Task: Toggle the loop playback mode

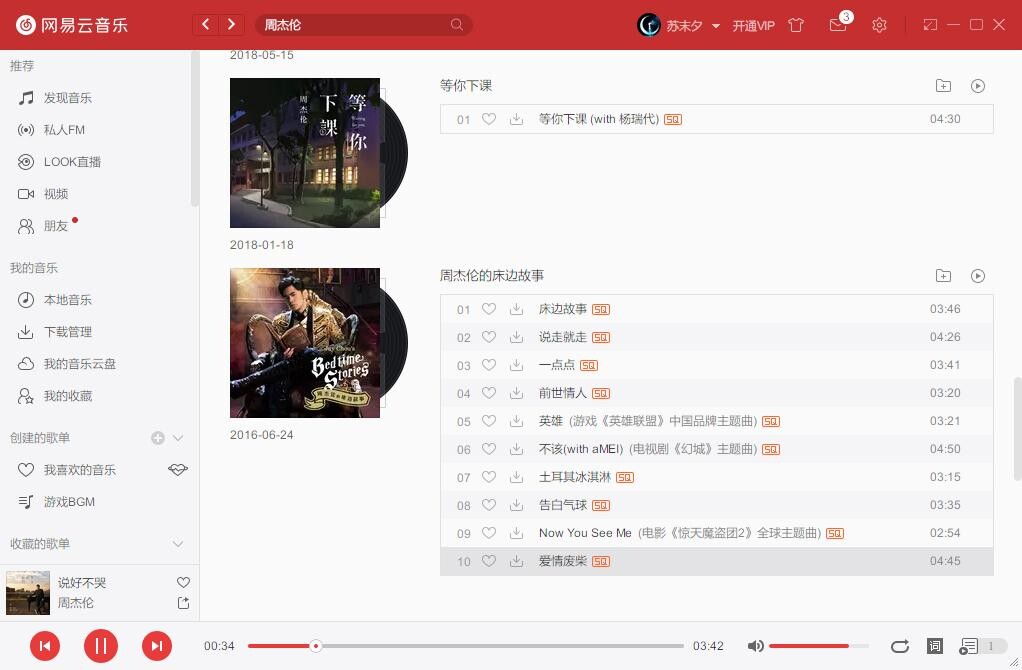Action: (x=900, y=646)
